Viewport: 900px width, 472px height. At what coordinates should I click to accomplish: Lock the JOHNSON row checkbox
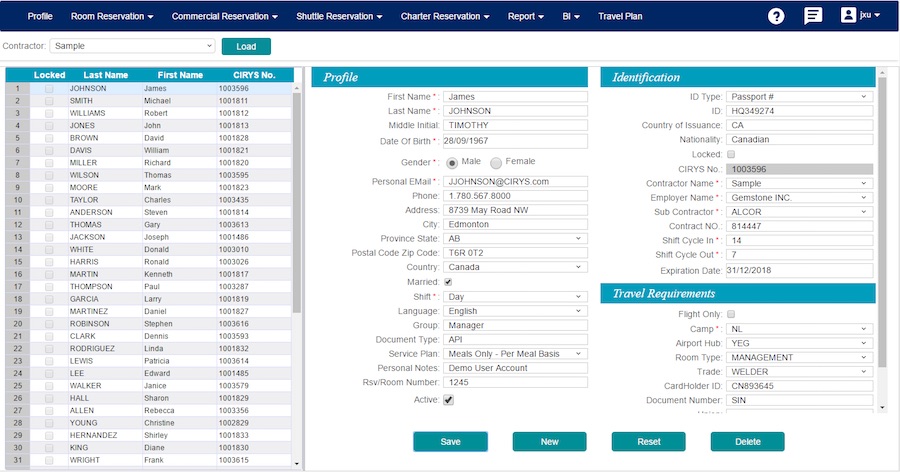tap(49, 88)
